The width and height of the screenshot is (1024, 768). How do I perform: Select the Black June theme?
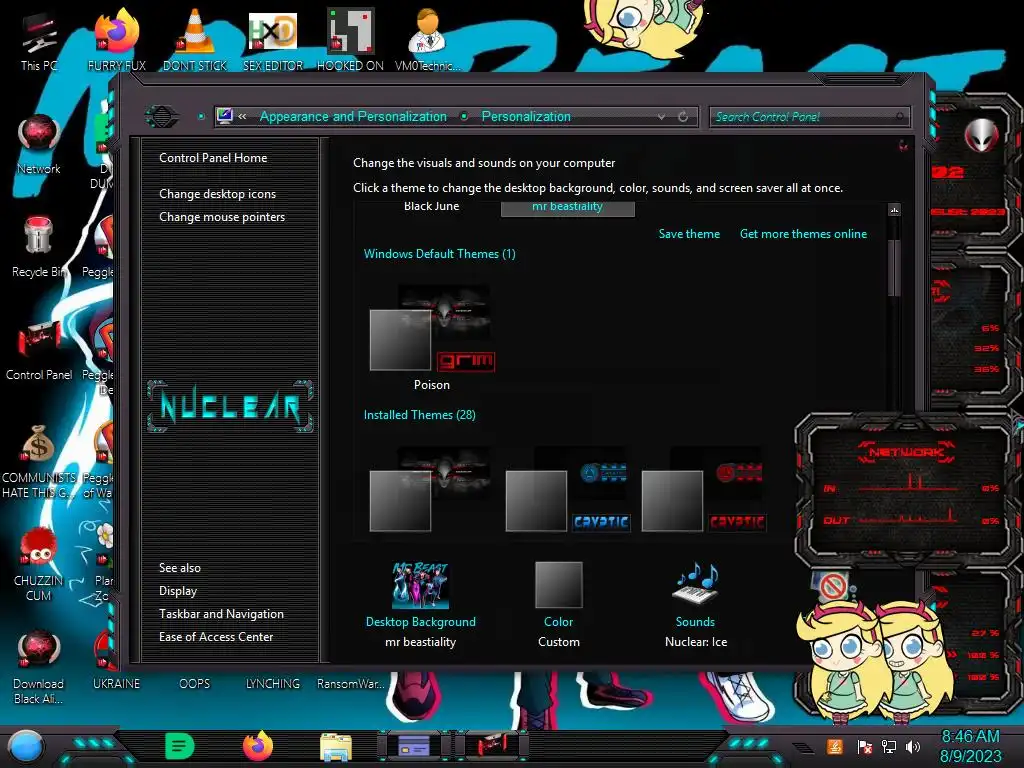point(431,206)
